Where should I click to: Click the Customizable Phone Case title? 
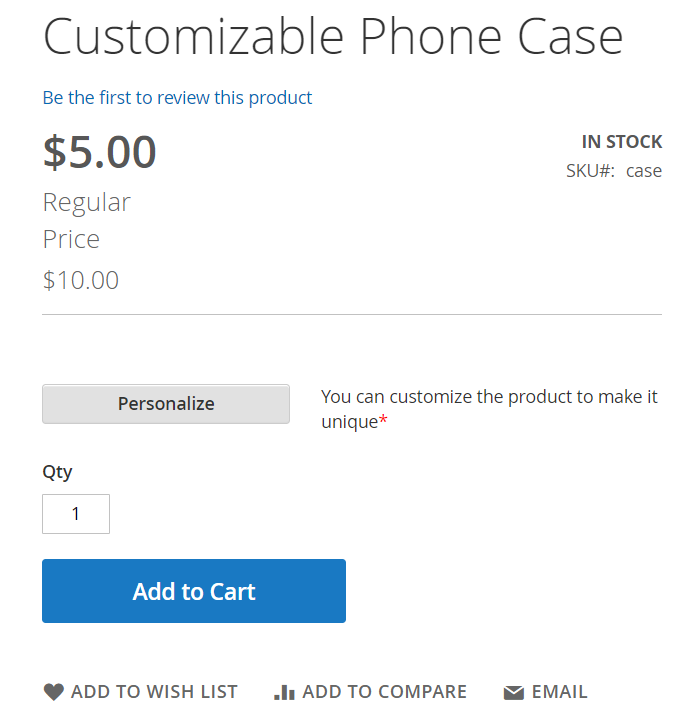333,37
